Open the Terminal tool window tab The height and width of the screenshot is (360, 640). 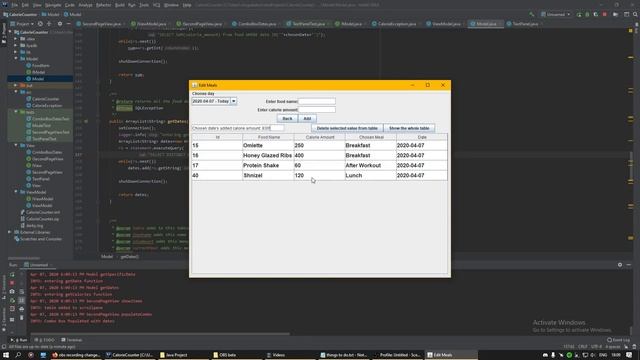point(72,340)
